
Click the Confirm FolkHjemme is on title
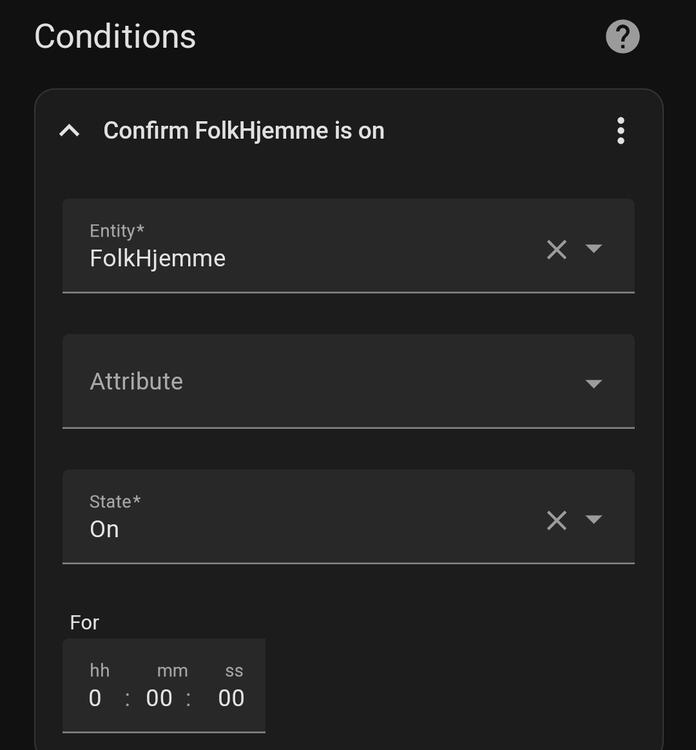[243, 131]
